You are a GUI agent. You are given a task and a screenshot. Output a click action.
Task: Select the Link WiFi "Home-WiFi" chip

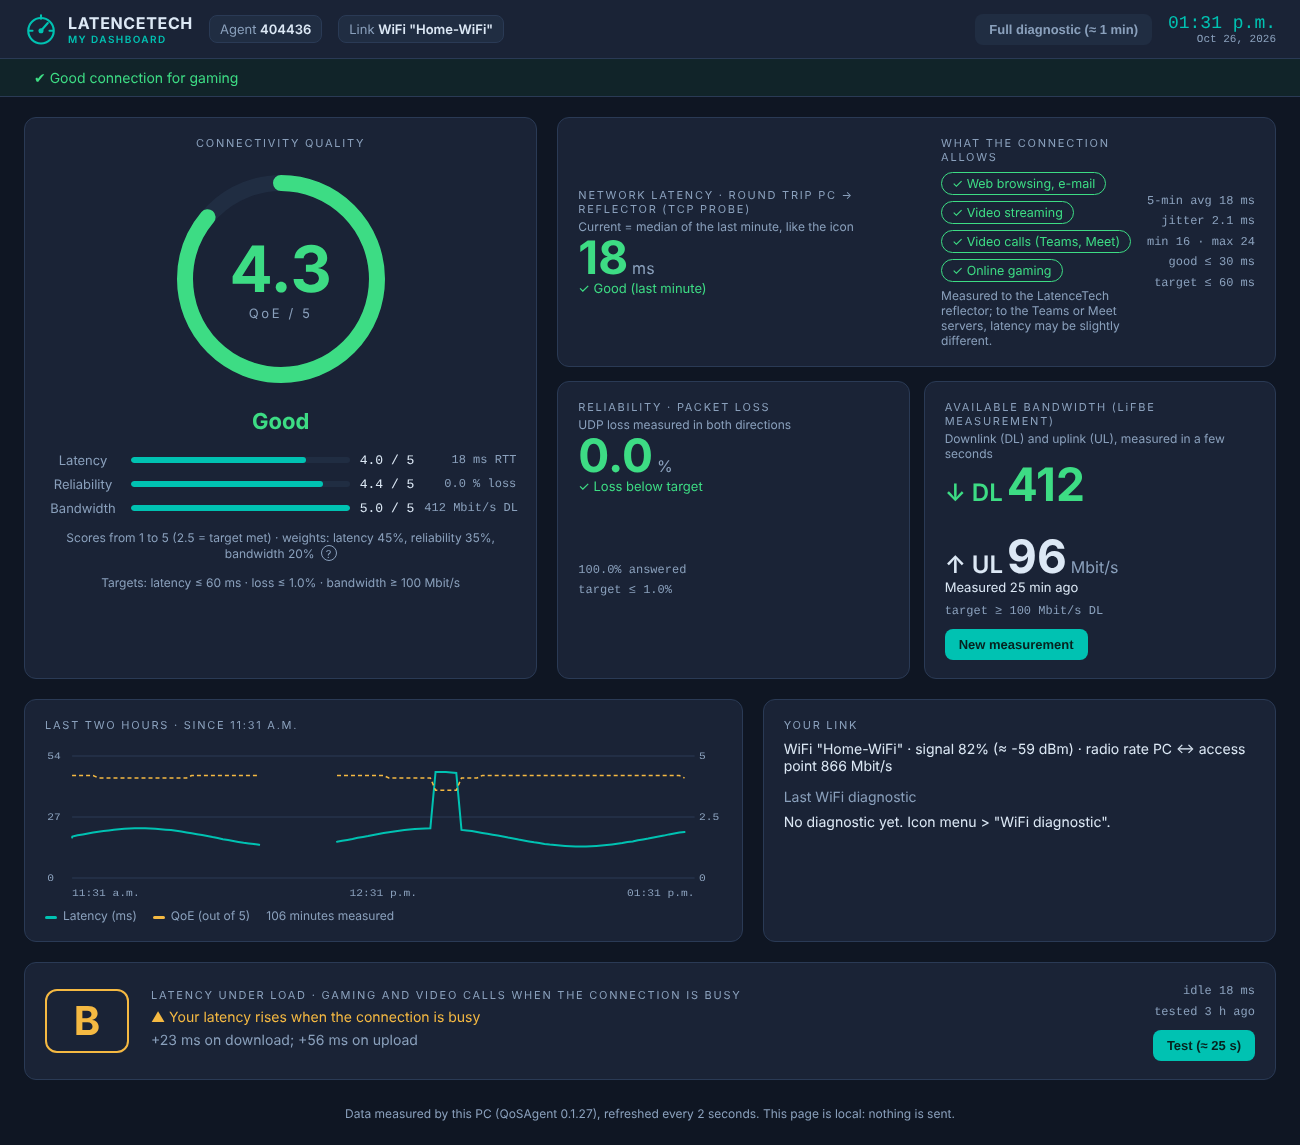tap(421, 29)
